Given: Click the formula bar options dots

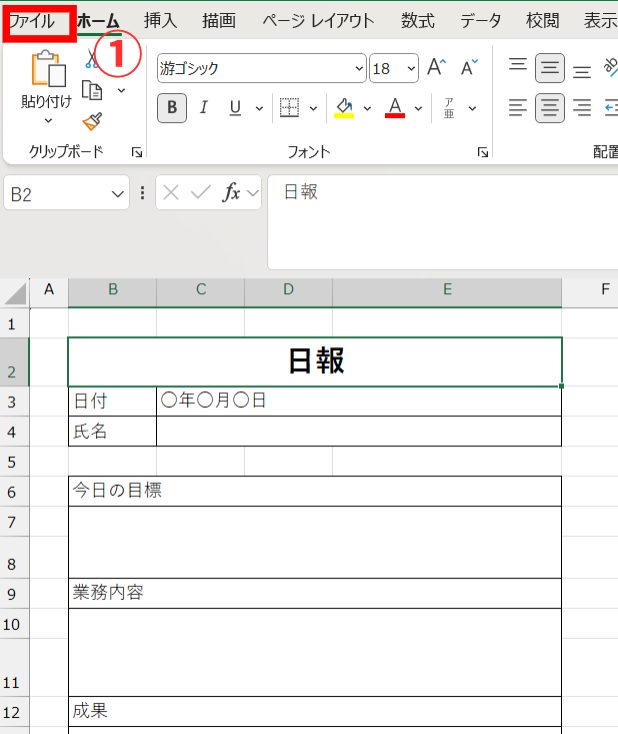Looking at the screenshot, I should (142, 193).
